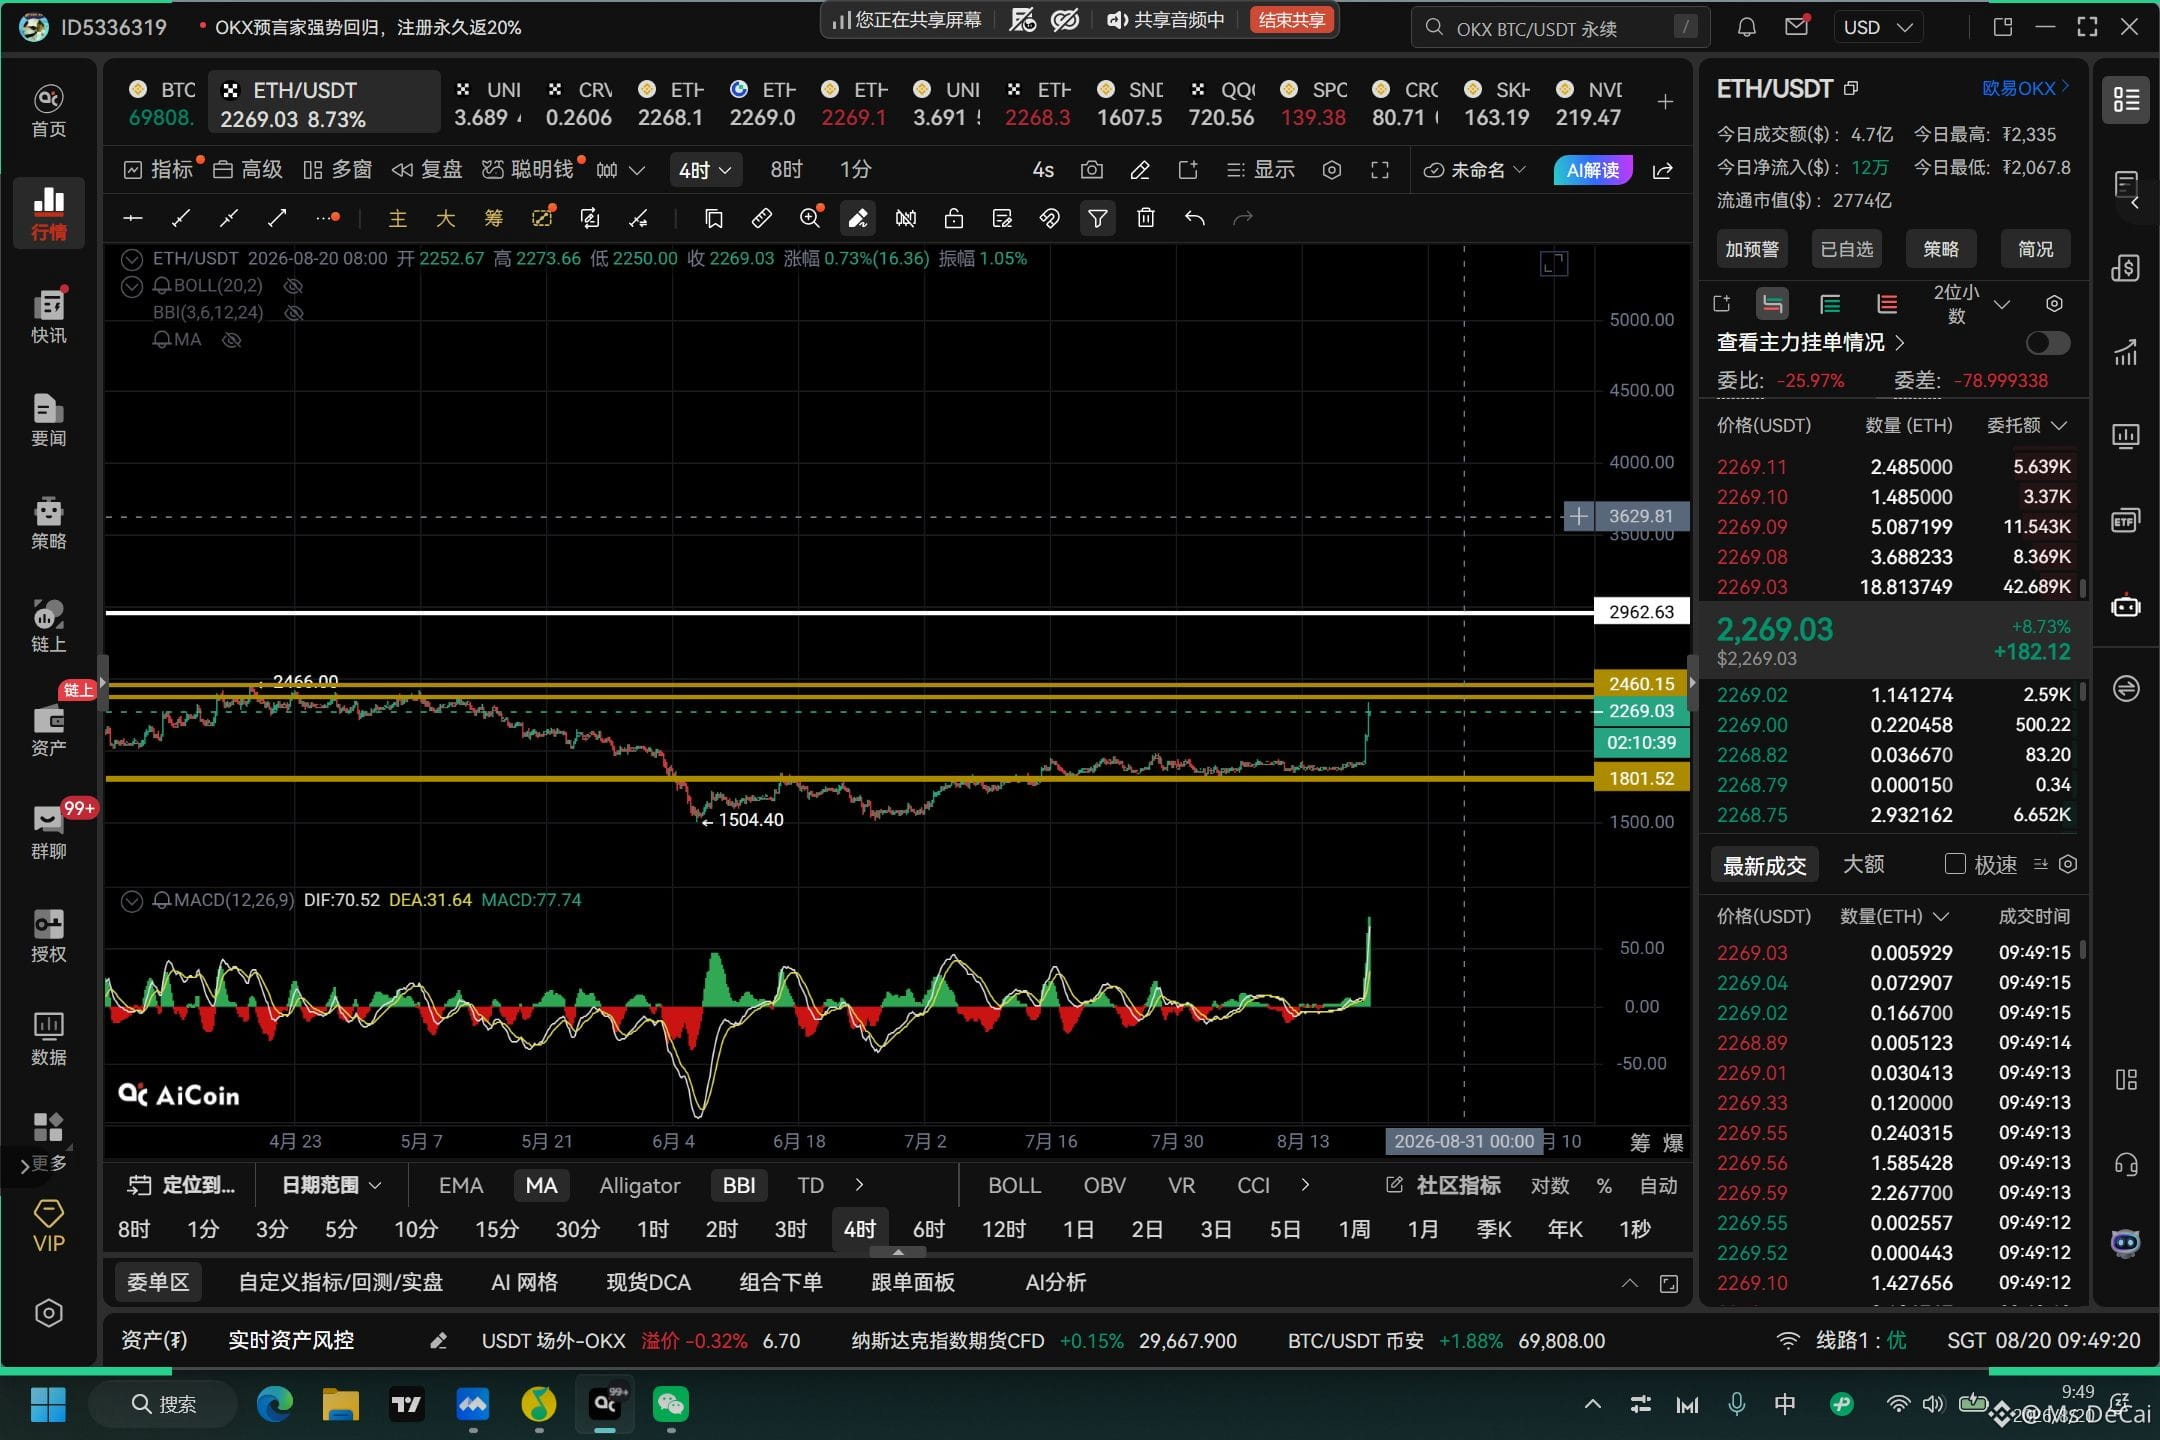Click the share arrow icon beside AI解读
The height and width of the screenshot is (1440, 2160).
[x=1662, y=170]
